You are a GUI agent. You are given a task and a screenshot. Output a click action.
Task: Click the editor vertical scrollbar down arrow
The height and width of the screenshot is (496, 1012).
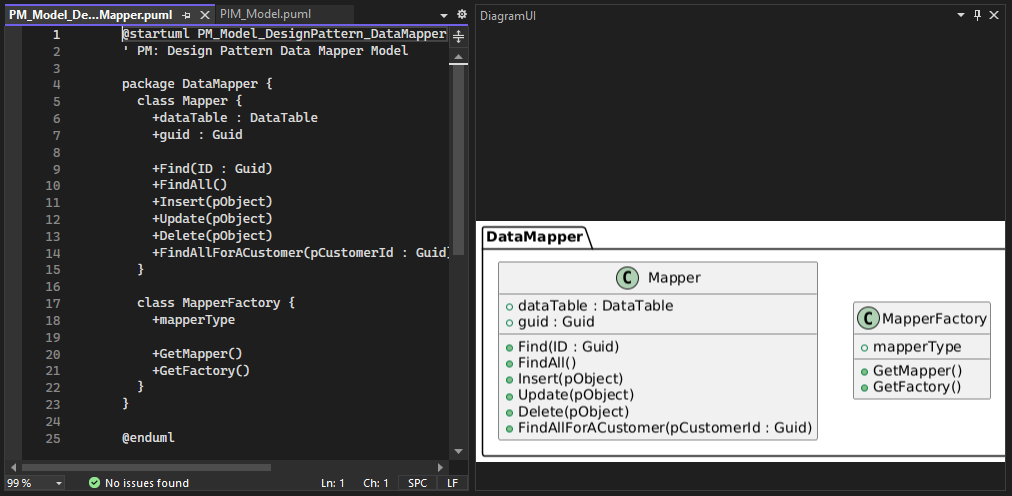tap(458, 451)
